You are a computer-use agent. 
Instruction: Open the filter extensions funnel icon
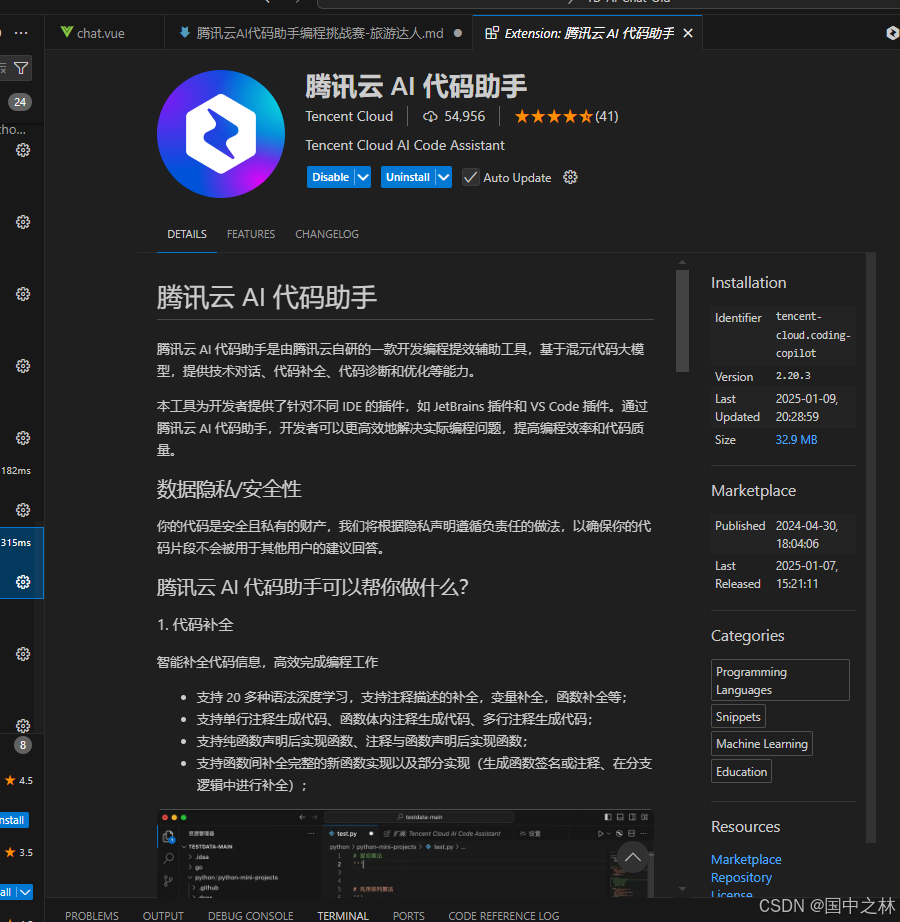pyautogui.click(x=21, y=68)
